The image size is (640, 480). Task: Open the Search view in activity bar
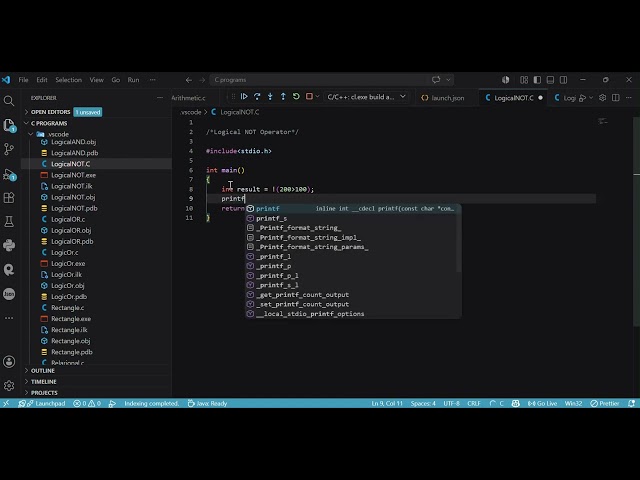tap(9, 100)
